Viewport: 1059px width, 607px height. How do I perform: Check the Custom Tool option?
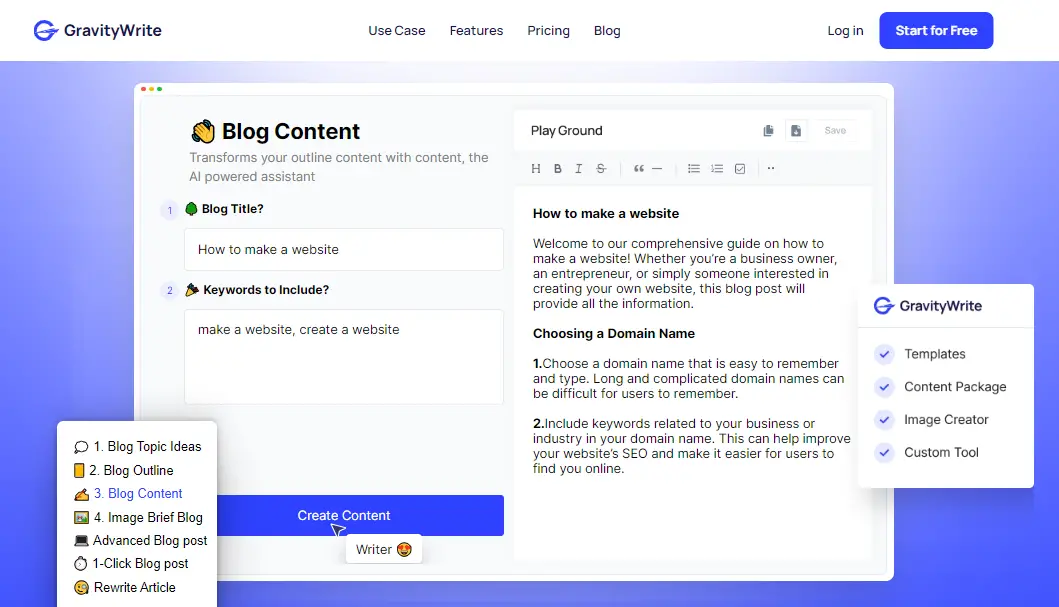click(x=884, y=452)
